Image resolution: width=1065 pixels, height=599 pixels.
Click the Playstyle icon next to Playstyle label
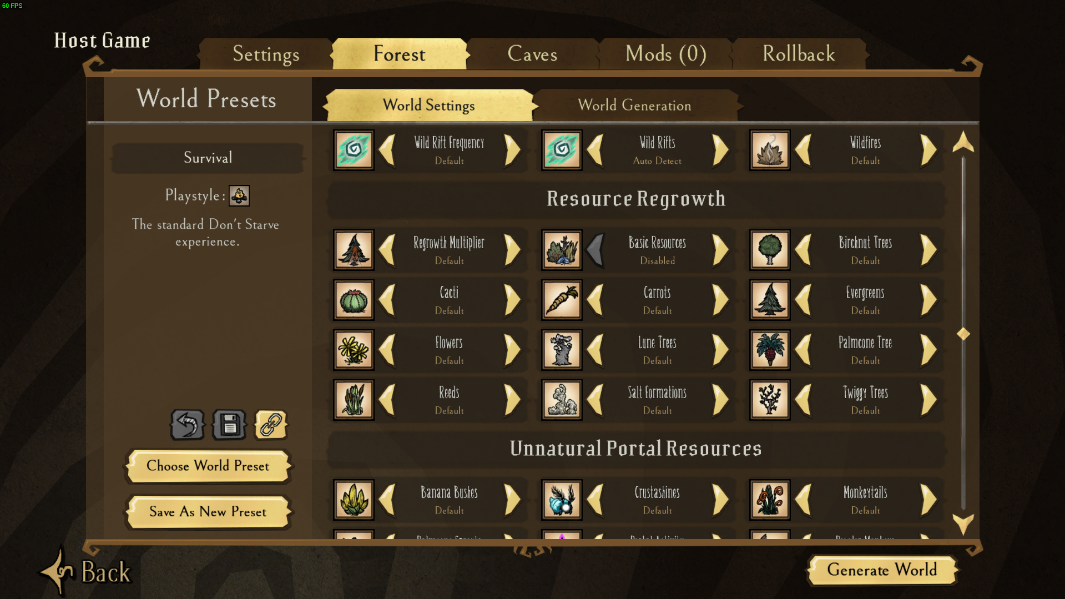tap(239, 196)
